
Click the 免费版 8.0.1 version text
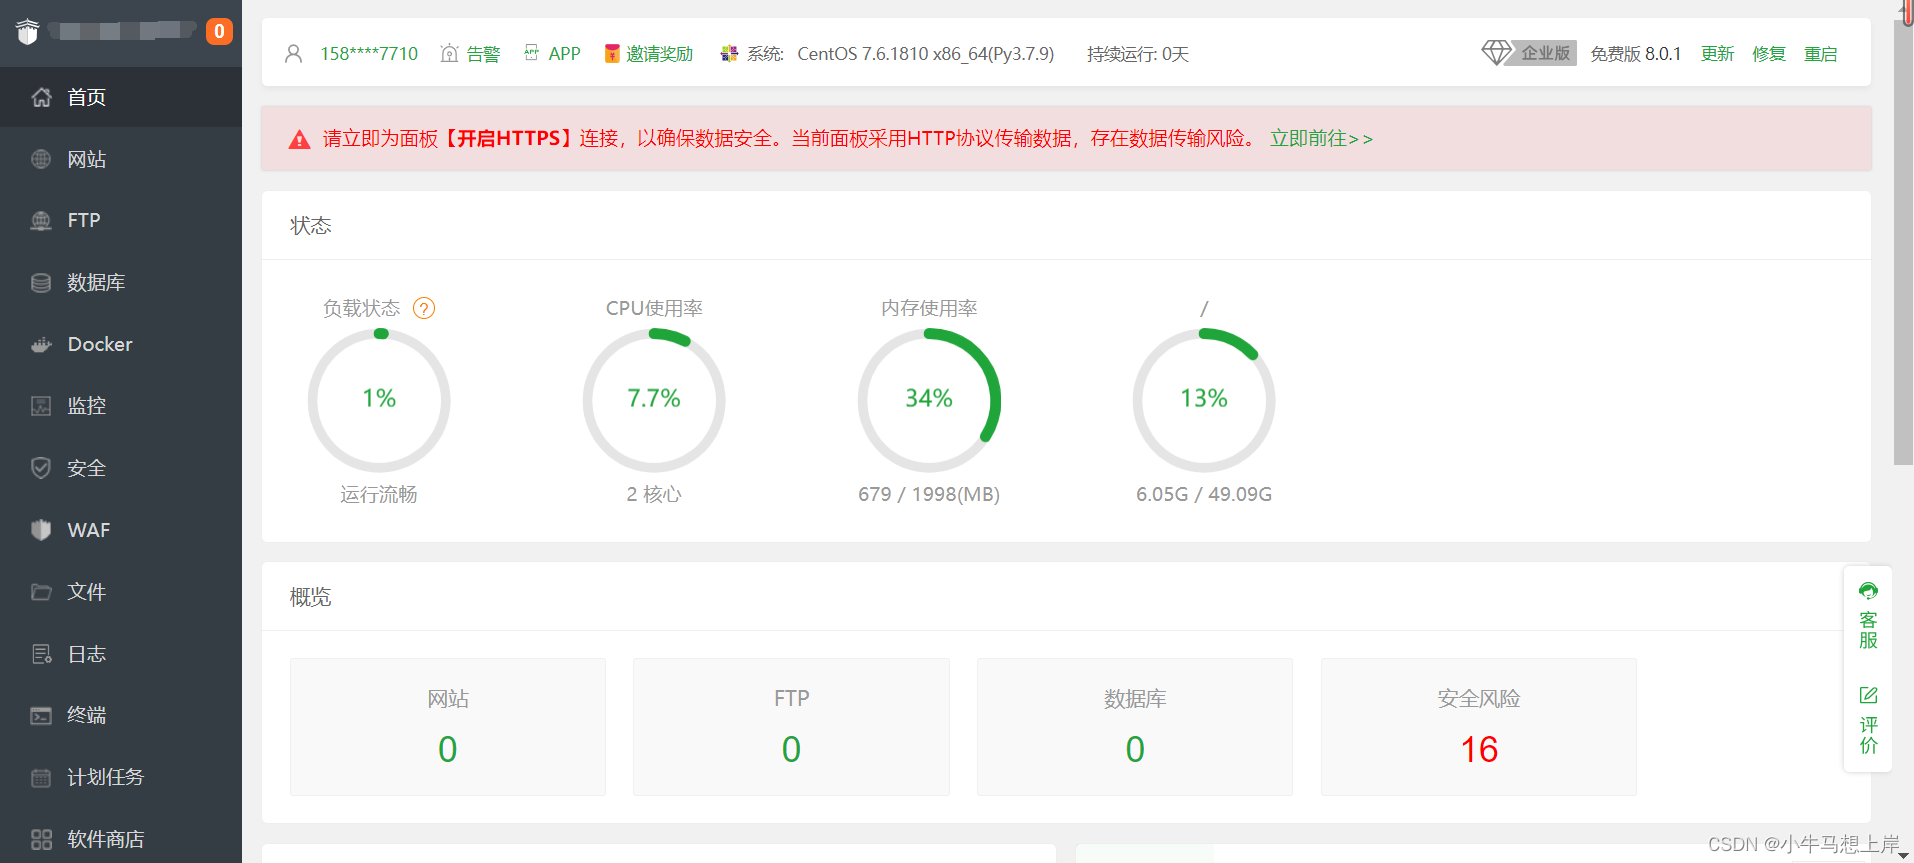click(1636, 54)
